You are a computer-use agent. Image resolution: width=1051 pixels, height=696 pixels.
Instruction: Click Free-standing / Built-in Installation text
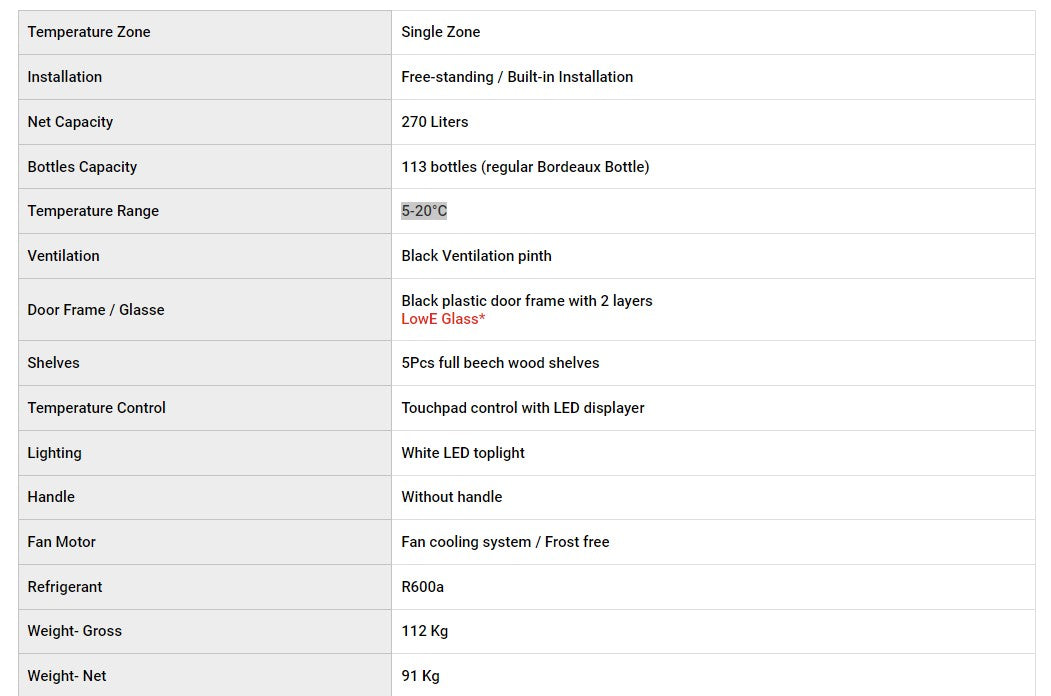pyautogui.click(x=517, y=76)
